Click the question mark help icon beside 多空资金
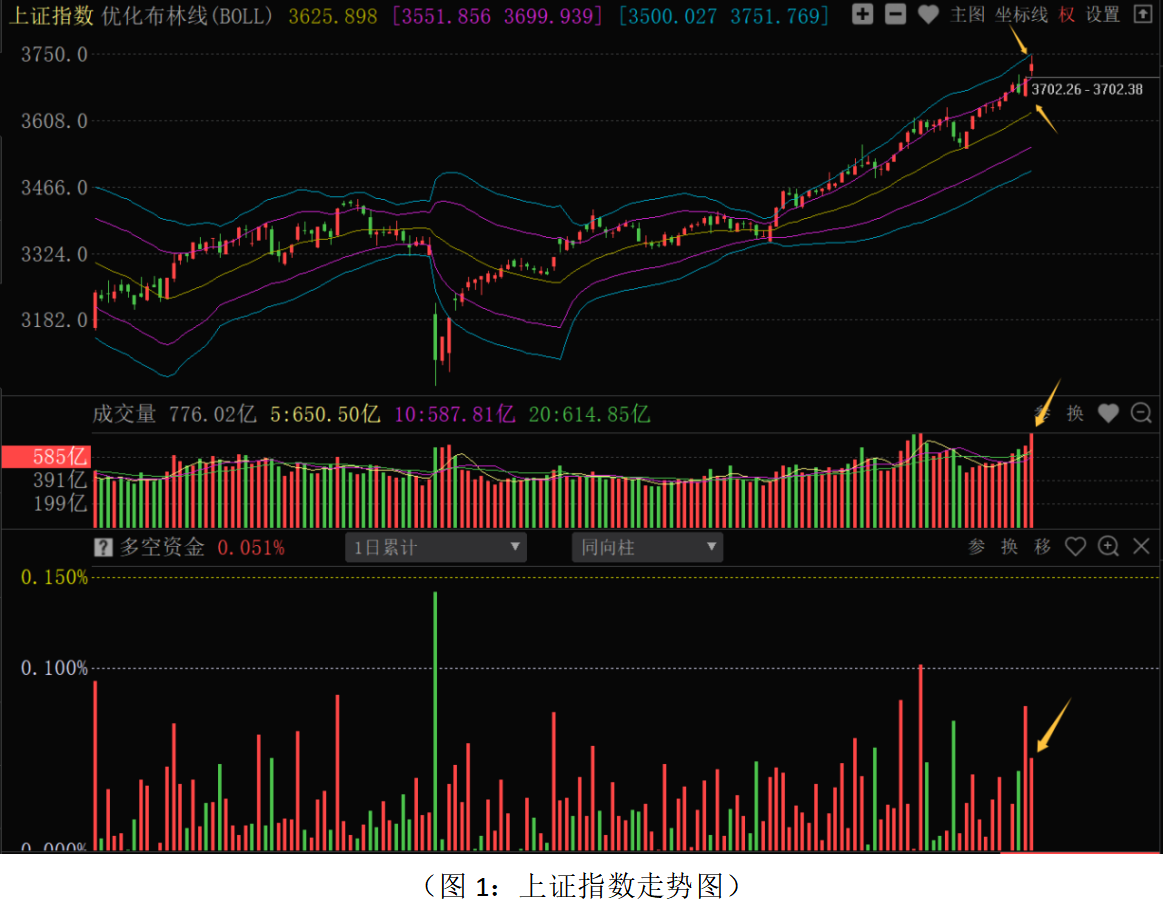1164x906 pixels. pos(103,547)
